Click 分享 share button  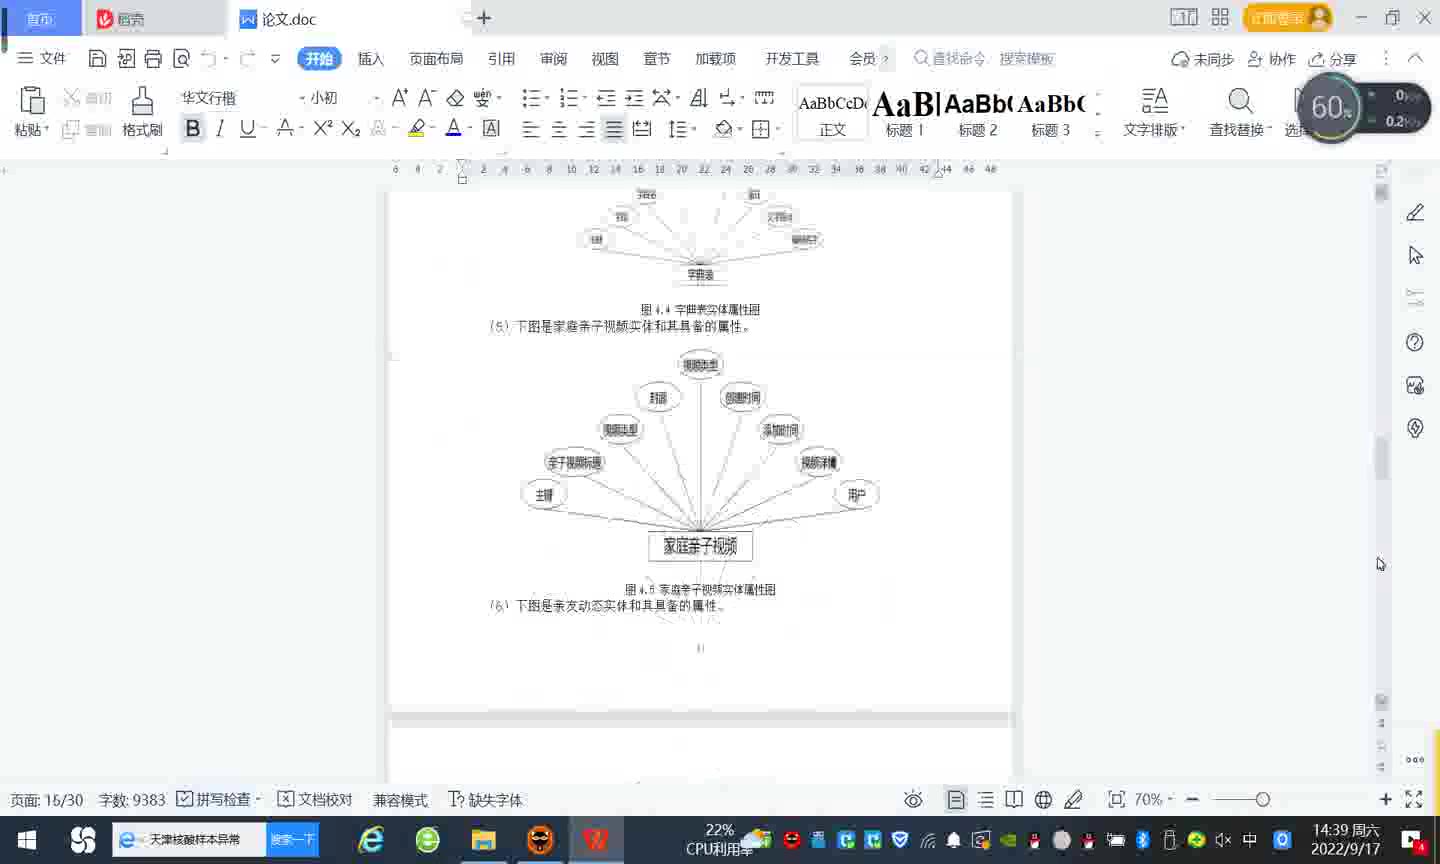[x=1333, y=59]
